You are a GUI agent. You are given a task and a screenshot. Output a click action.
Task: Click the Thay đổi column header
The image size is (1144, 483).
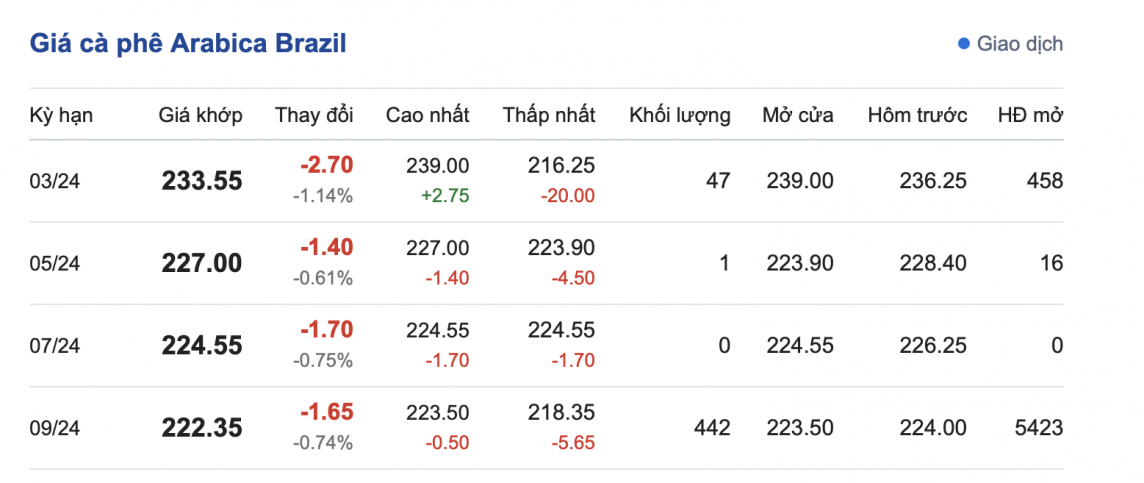pos(314,115)
